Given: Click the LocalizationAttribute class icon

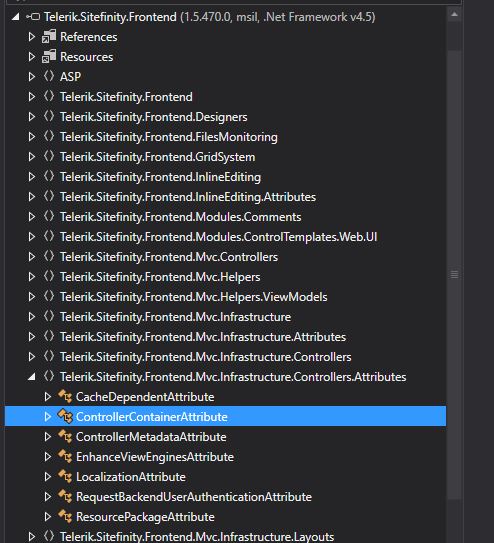Looking at the screenshot, I should click(x=65, y=477).
